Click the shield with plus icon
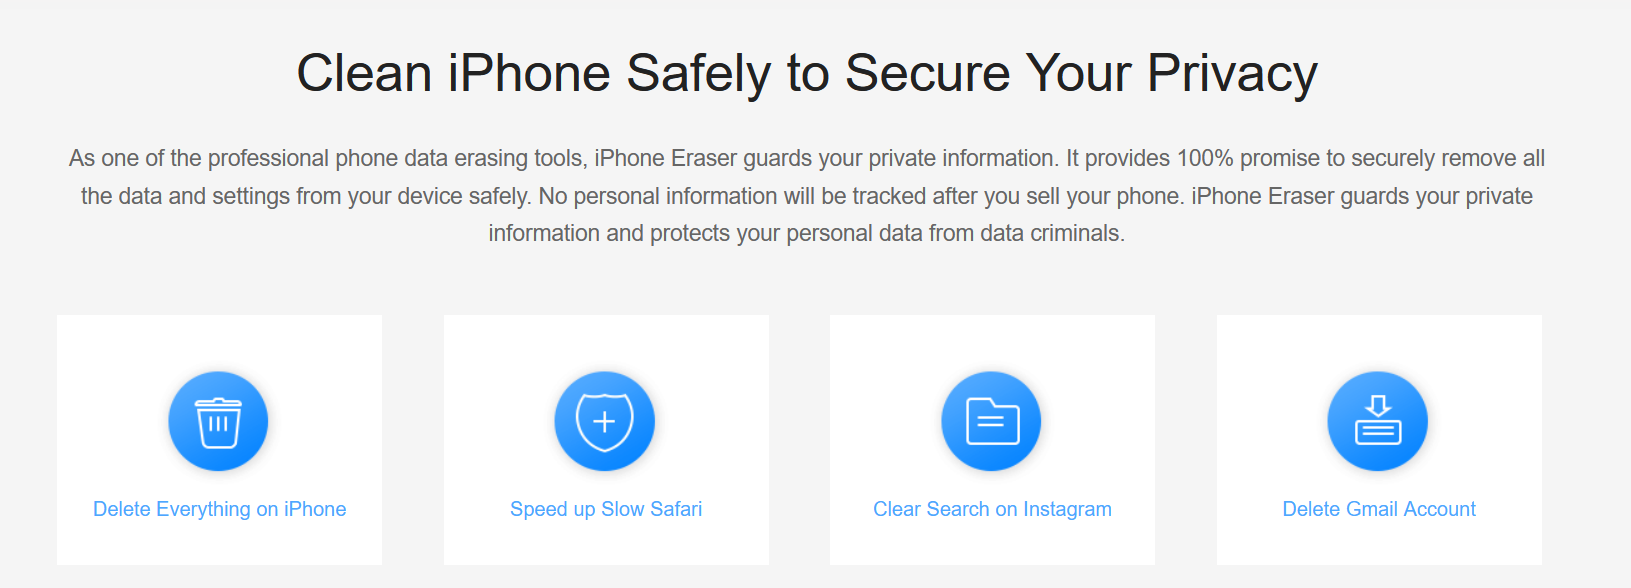Viewport: 1631px width, 588px height. click(x=605, y=421)
